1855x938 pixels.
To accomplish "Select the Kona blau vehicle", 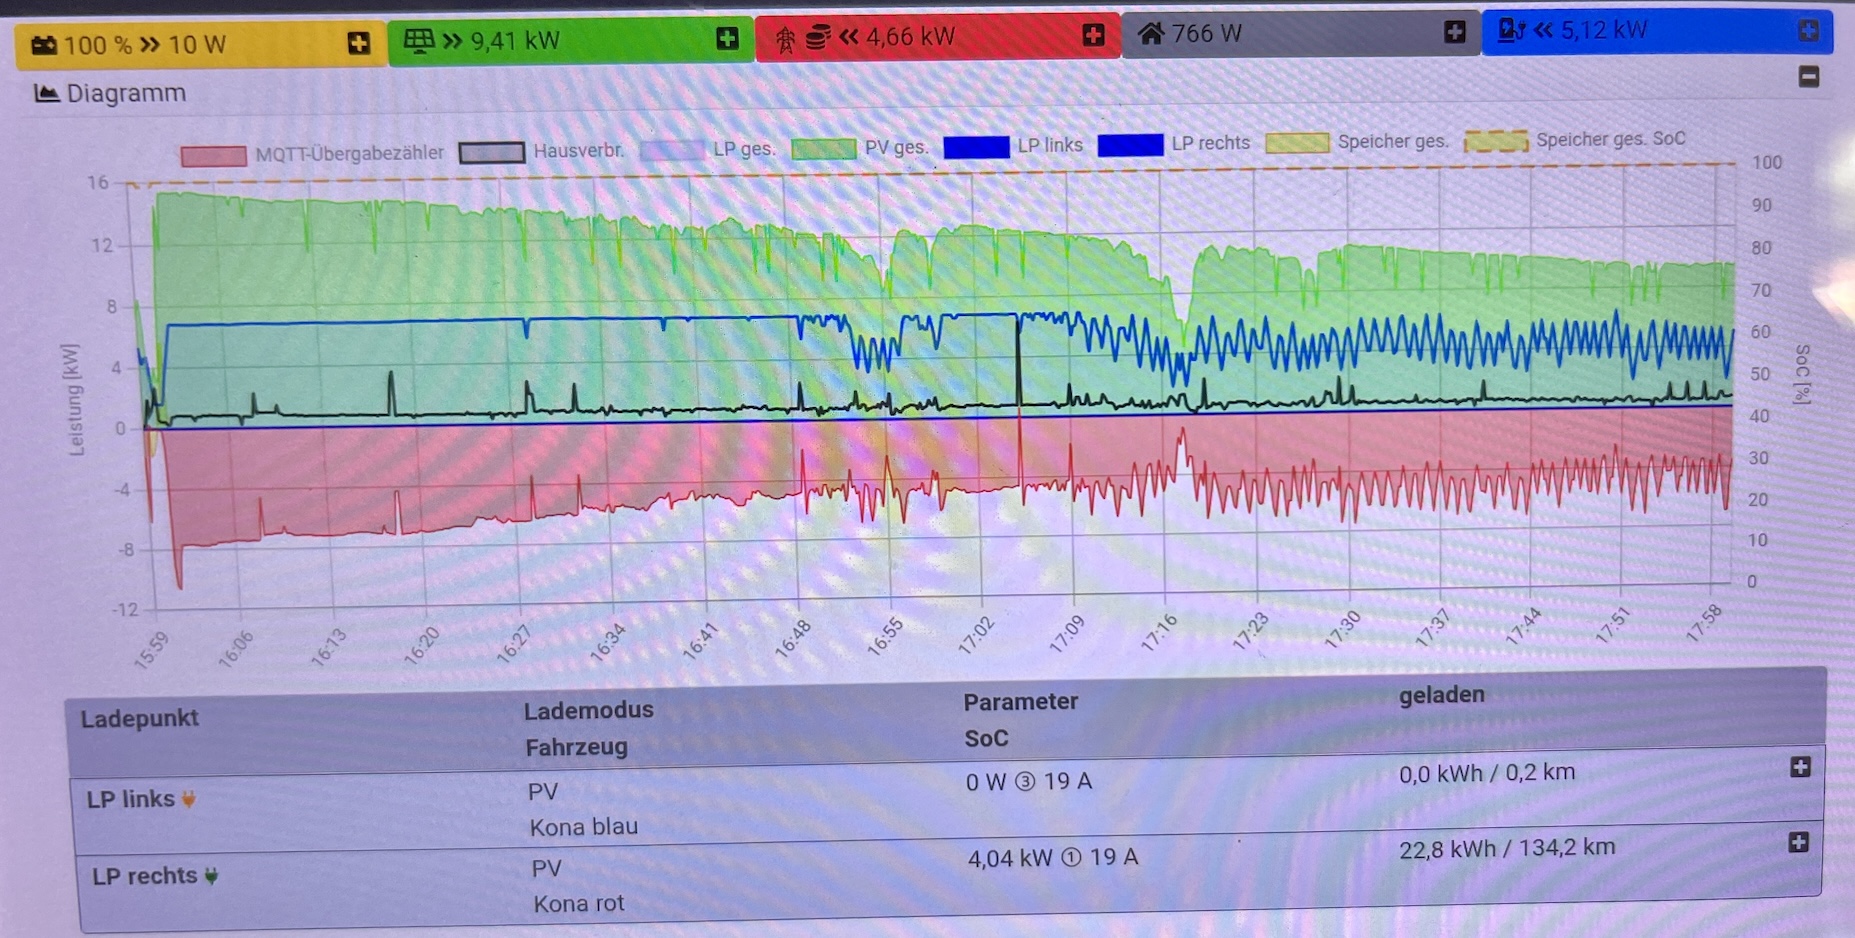I will coord(584,827).
